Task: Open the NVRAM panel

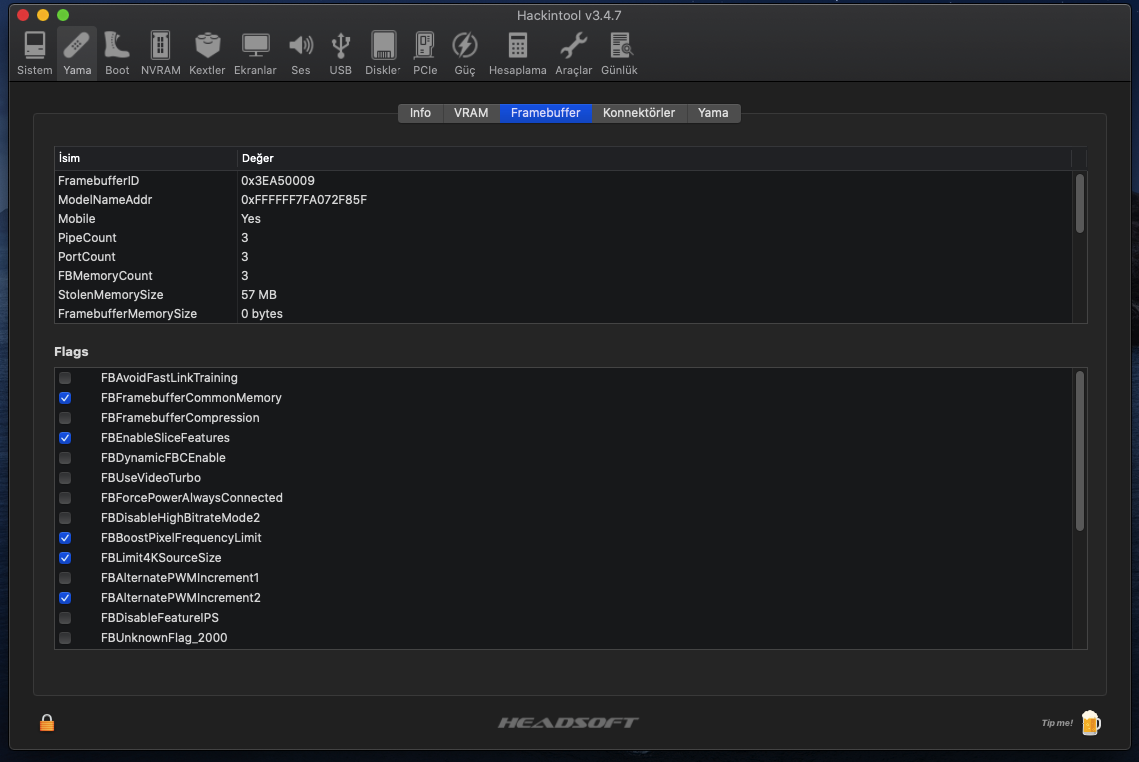Action: (160, 52)
